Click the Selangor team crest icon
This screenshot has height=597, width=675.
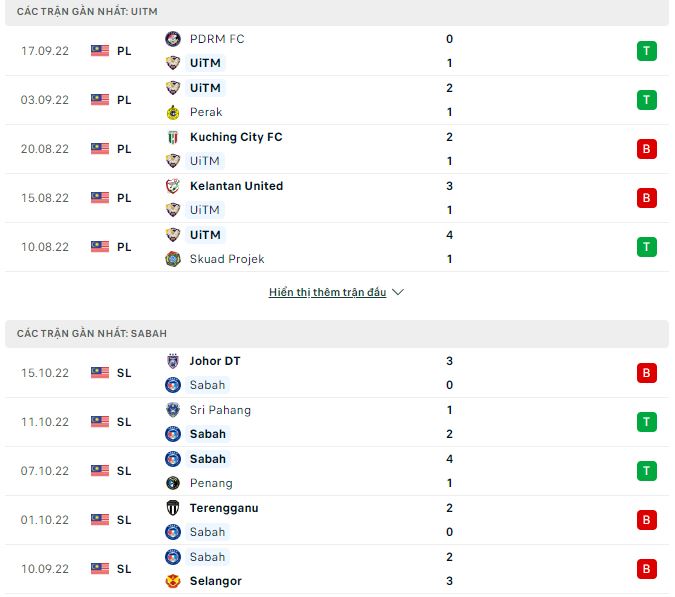tap(173, 581)
